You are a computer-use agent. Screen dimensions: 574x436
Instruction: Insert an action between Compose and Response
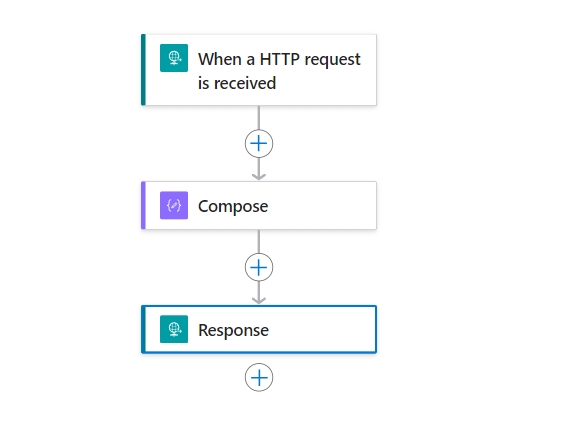coord(259,267)
